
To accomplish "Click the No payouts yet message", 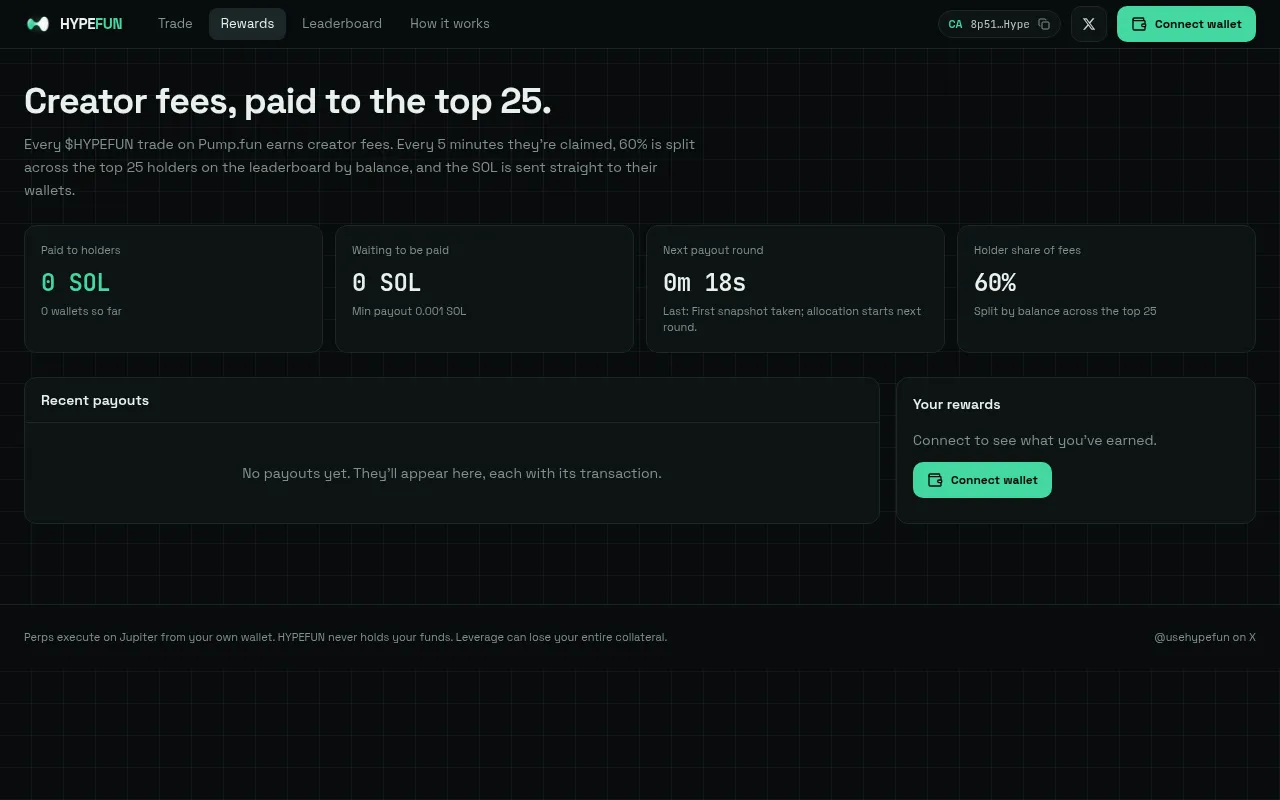I will pyautogui.click(x=452, y=473).
